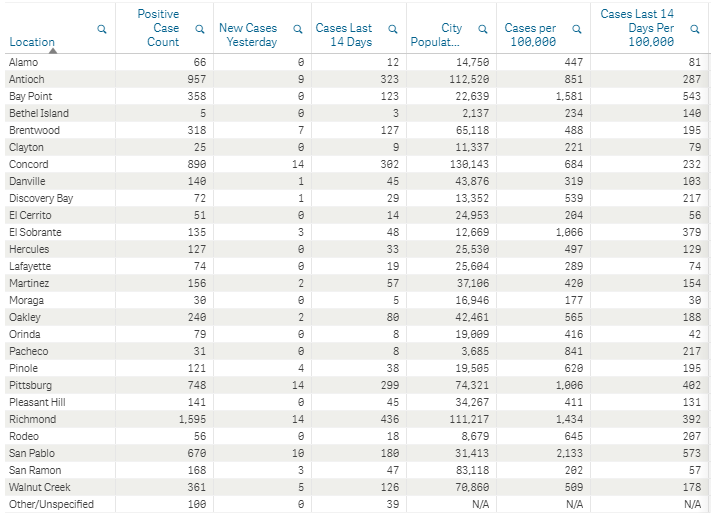This screenshot has height=520, width=712.
Task: Open search for Cases Last 14 Days column
Action: point(393,29)
